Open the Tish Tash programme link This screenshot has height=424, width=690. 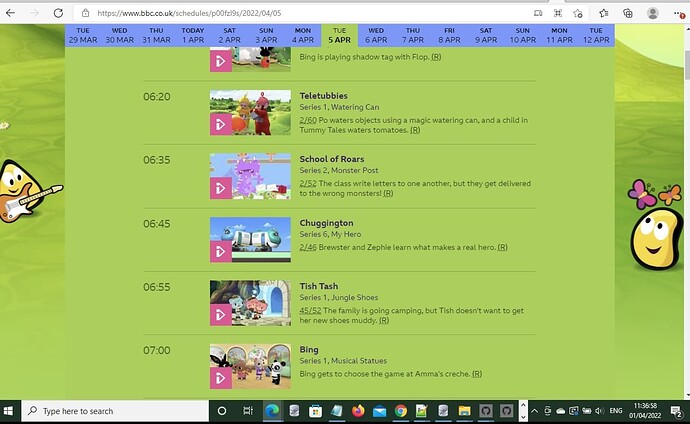(319, 286)
